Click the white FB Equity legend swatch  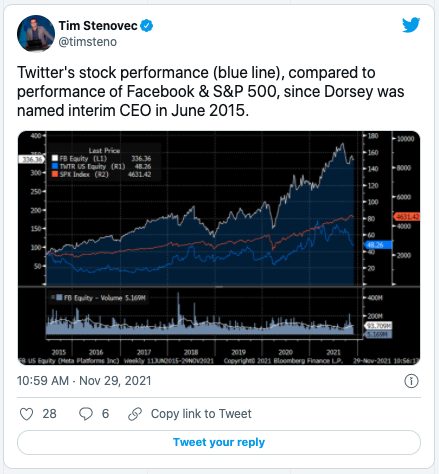(55, 158)
